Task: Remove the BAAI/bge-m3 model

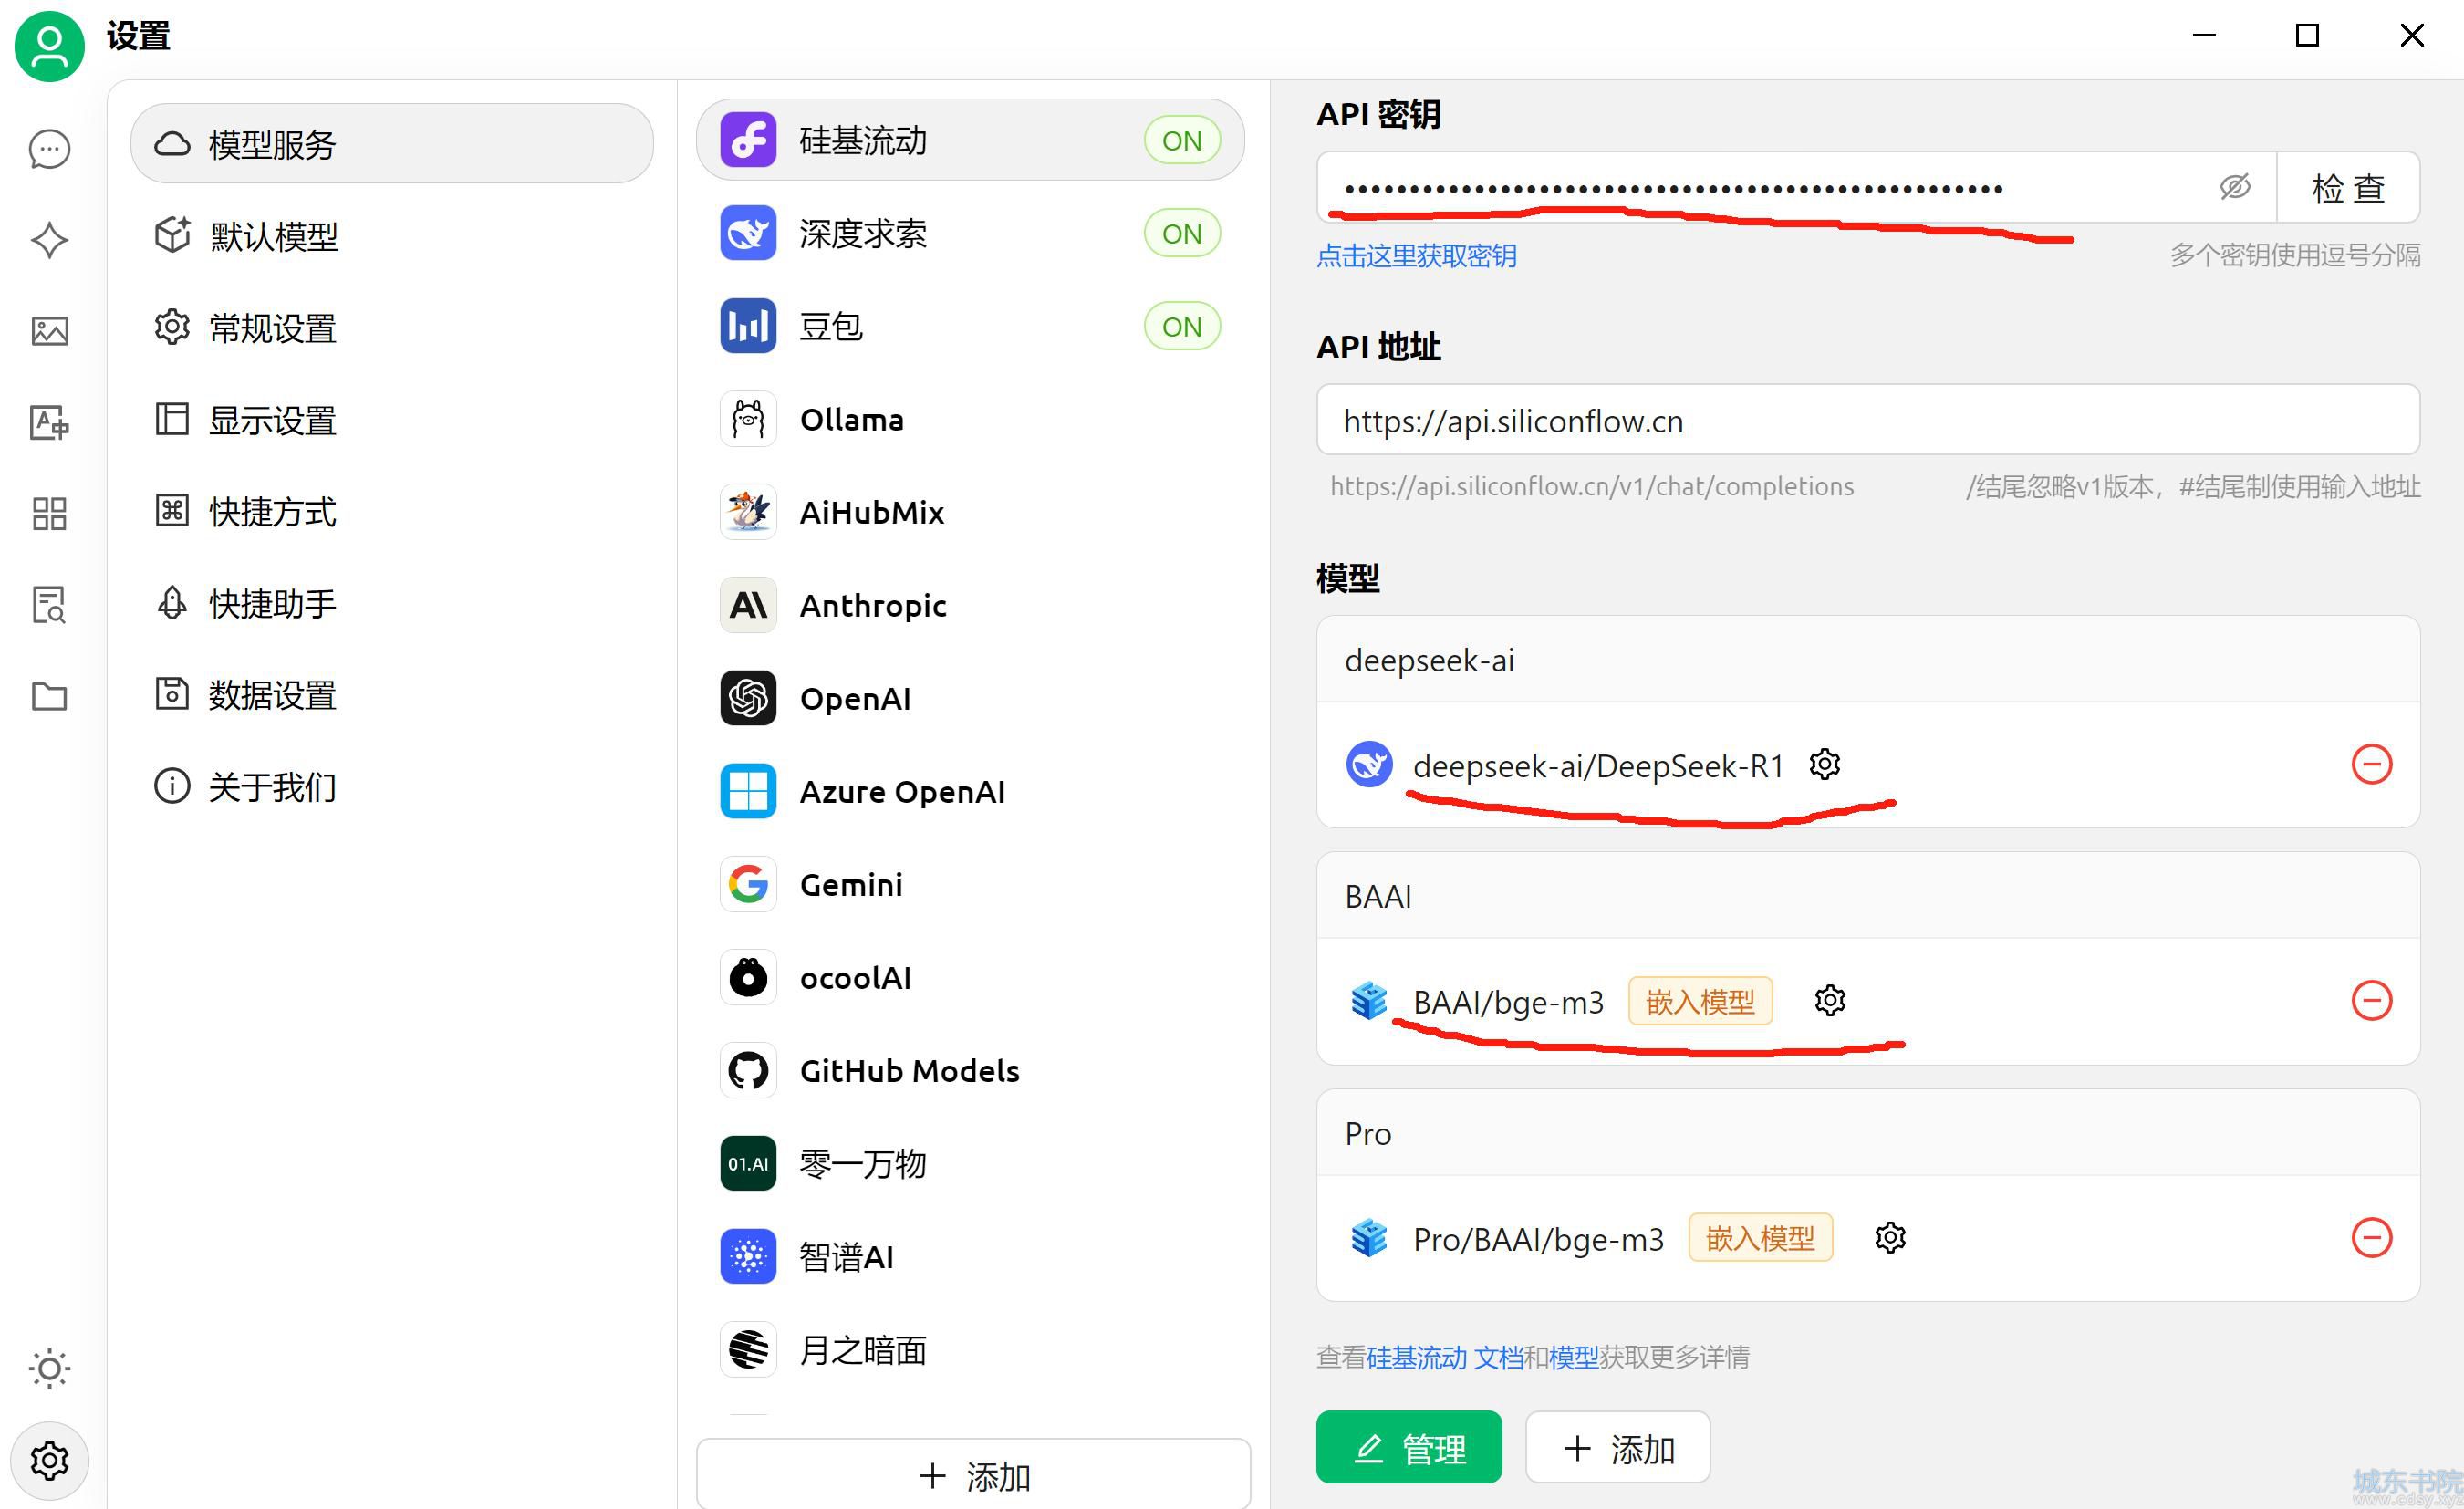Action: coord(2371,1000)
